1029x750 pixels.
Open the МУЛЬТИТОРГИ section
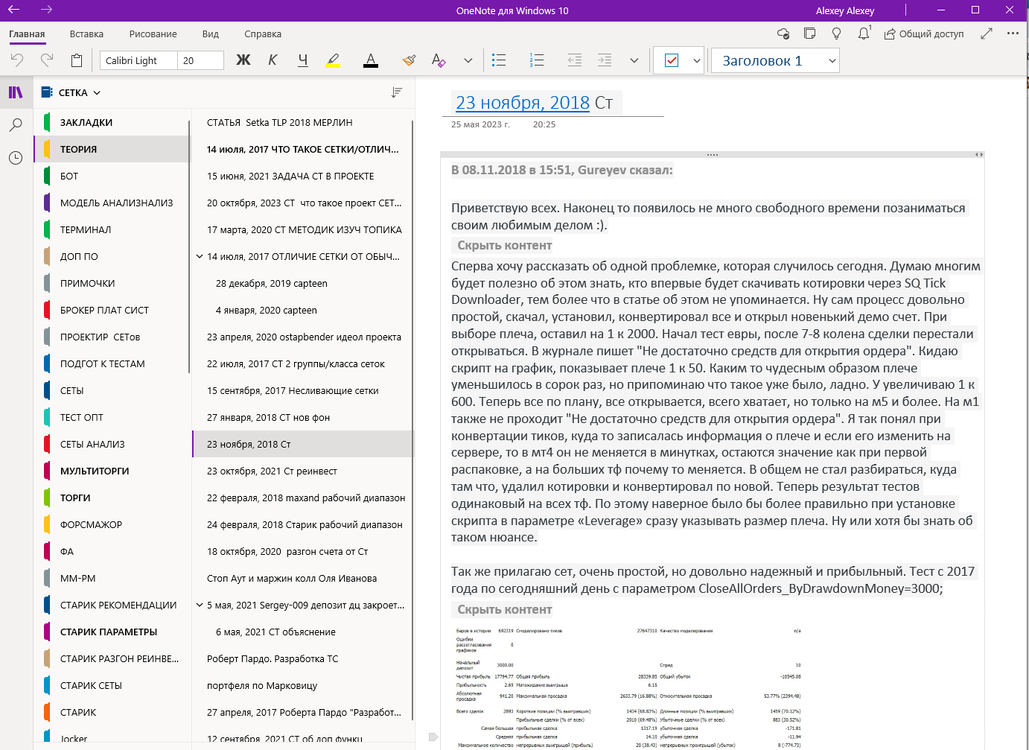pyautogui.click(x=112, y=470)
